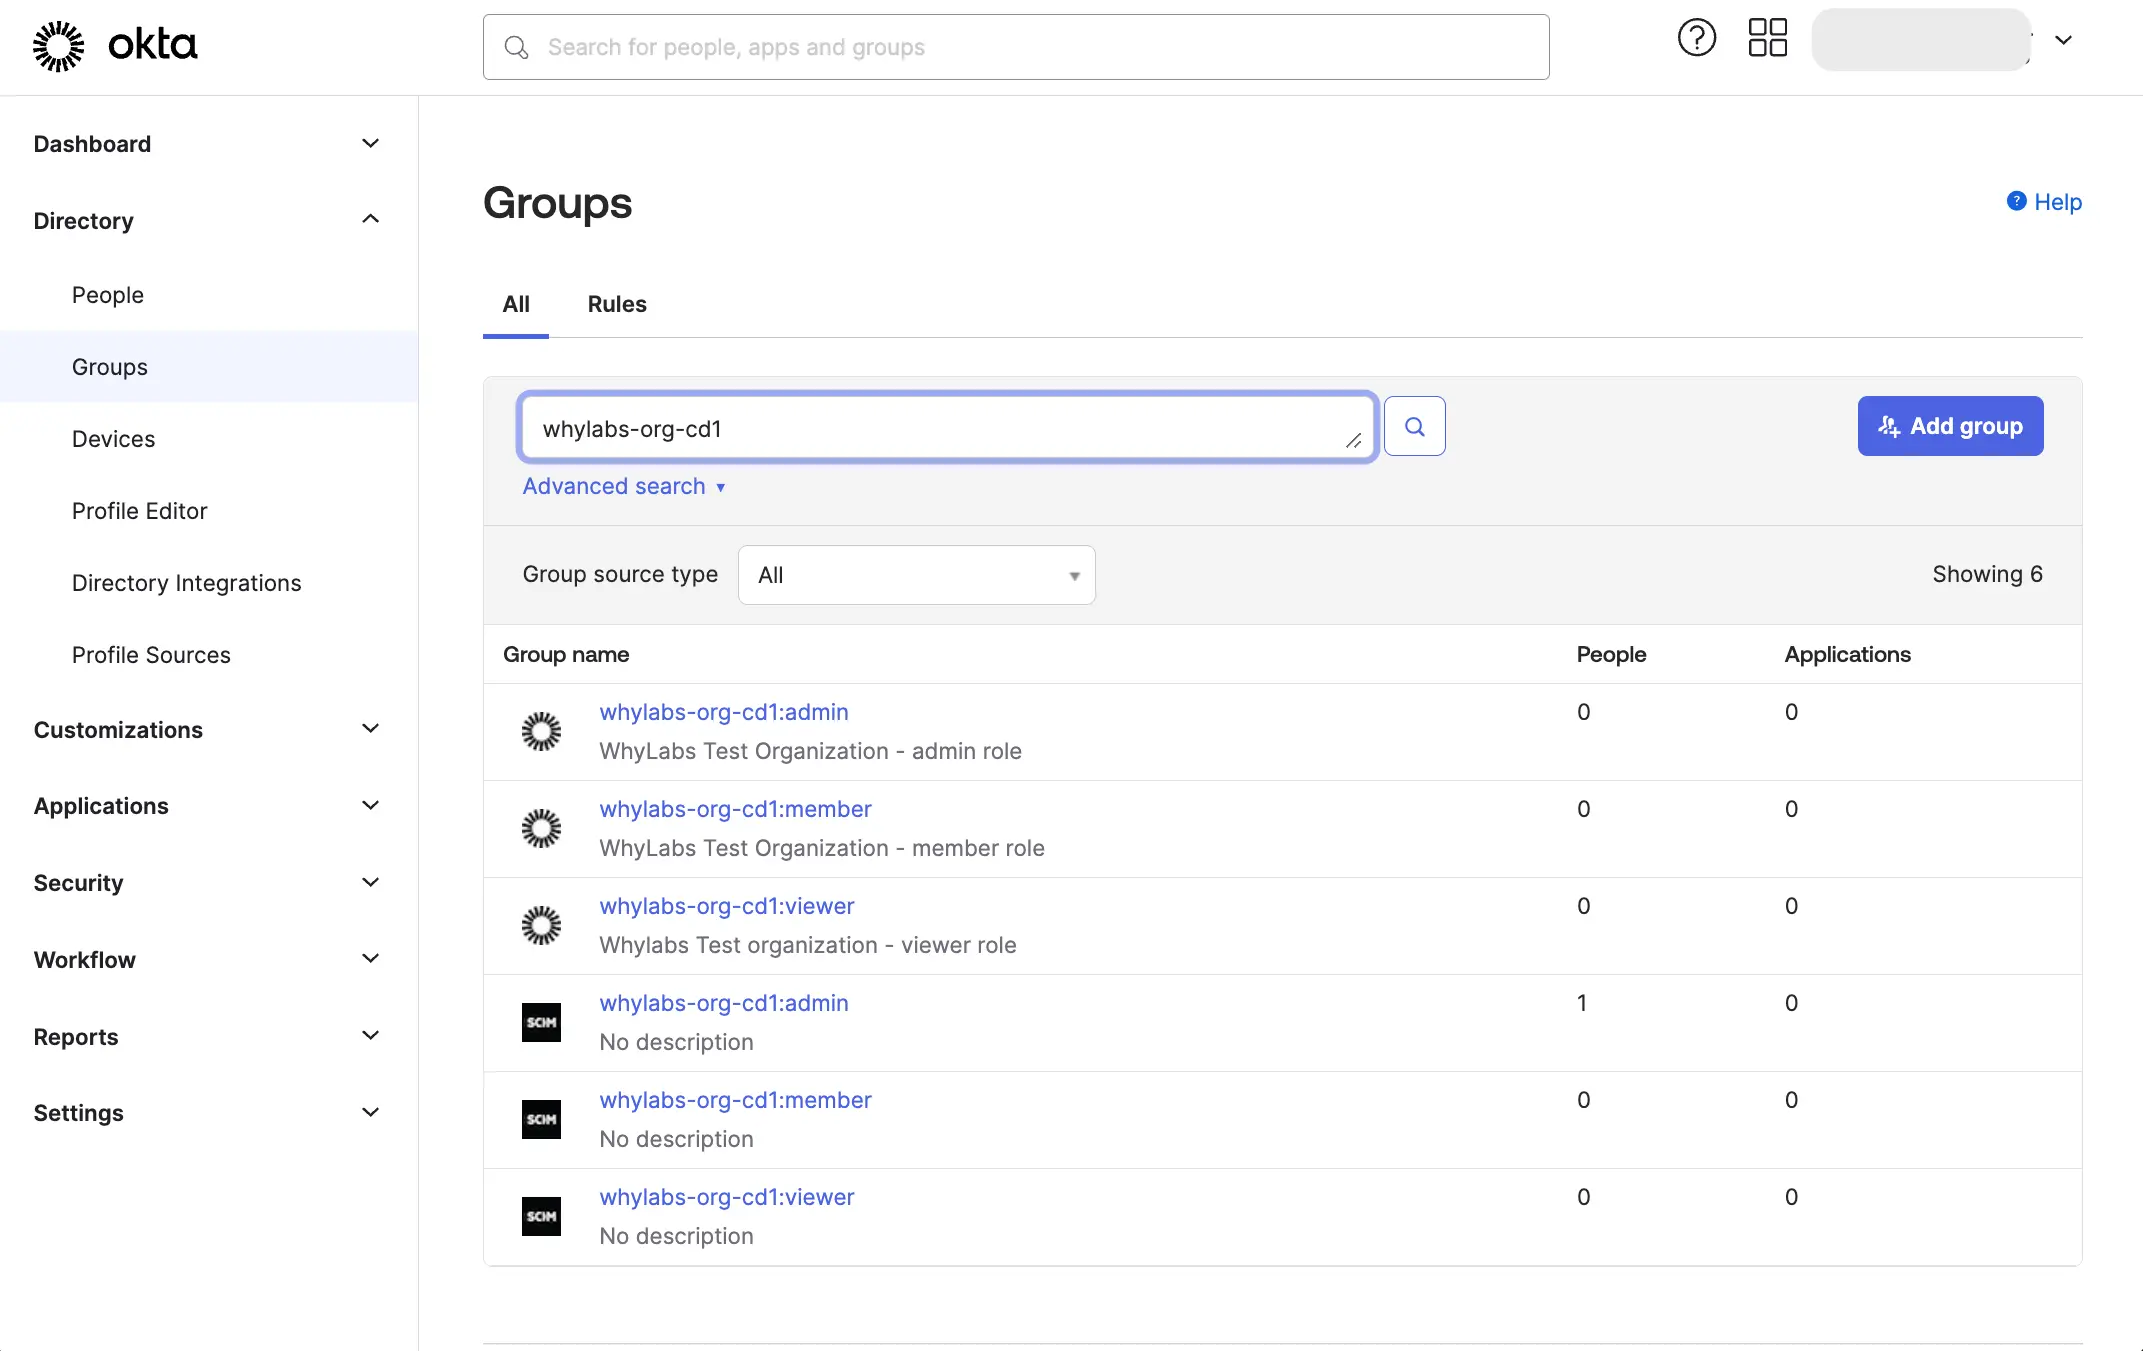Click the Okta logo in the header
2143x1351 pixels.
click(115, 45)
